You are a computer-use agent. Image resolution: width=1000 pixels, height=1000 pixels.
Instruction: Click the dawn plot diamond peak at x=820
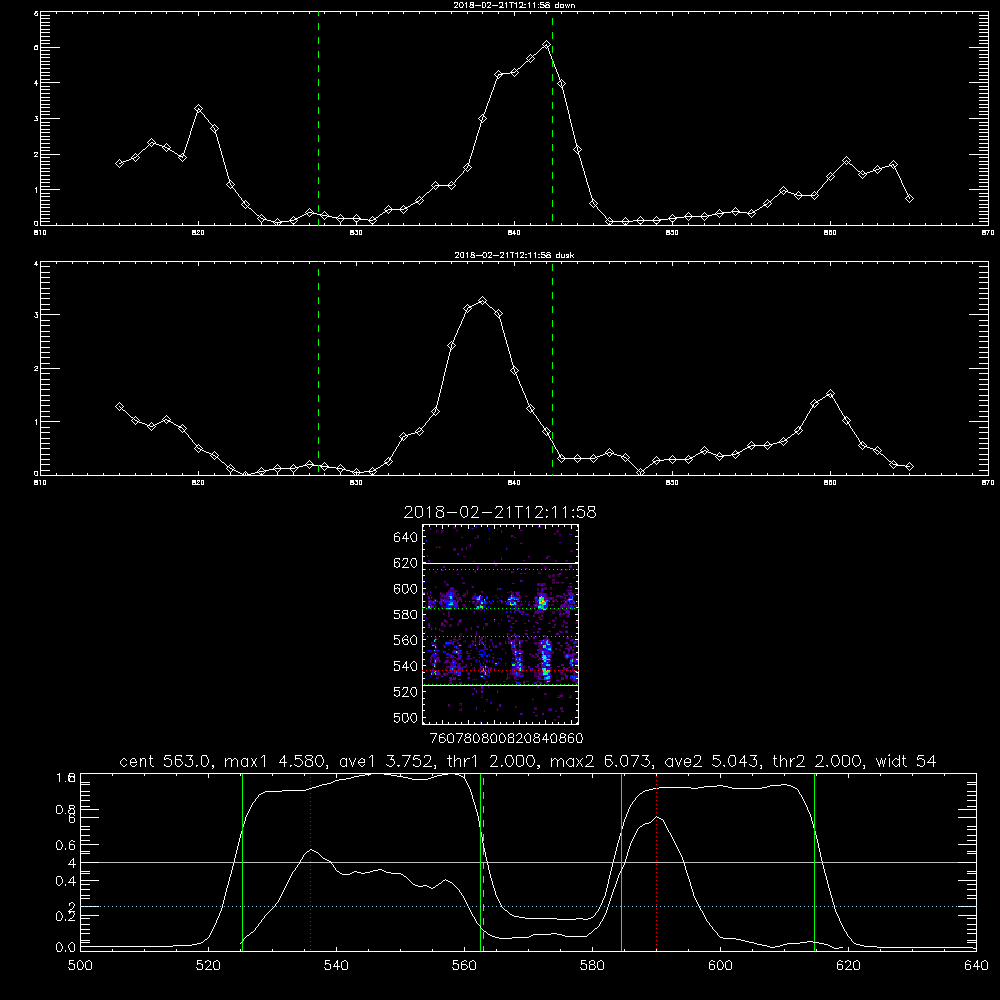198,109
